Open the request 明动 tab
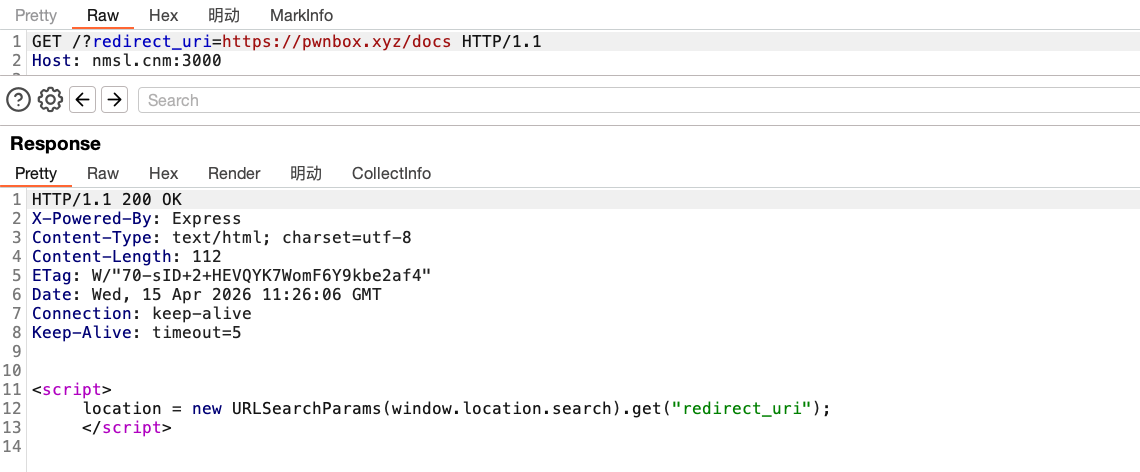The height and width of the screenshot is (472, 1140). (x=224, y=16)
